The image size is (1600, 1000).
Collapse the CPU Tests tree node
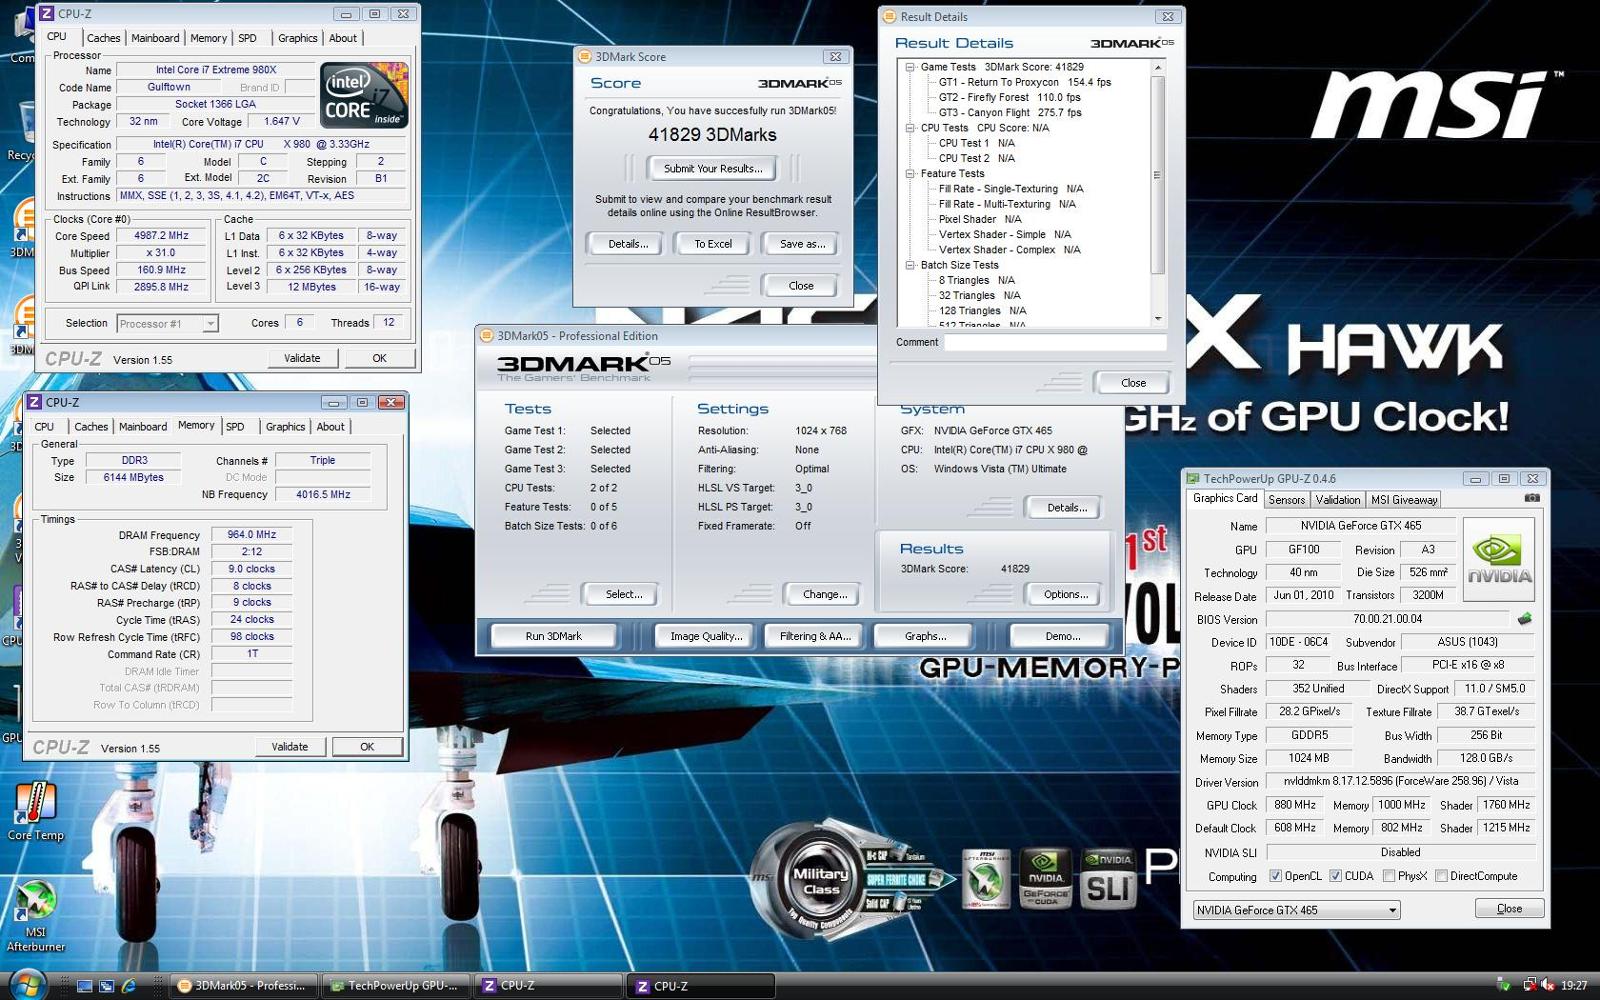coord(910,128)
